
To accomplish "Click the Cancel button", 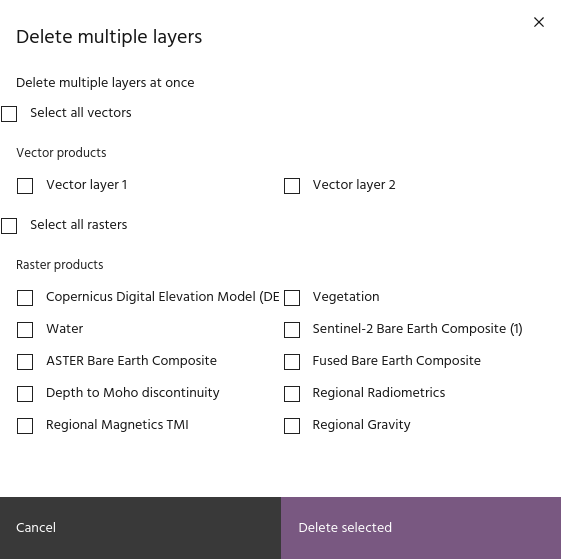I will (140, 528).
